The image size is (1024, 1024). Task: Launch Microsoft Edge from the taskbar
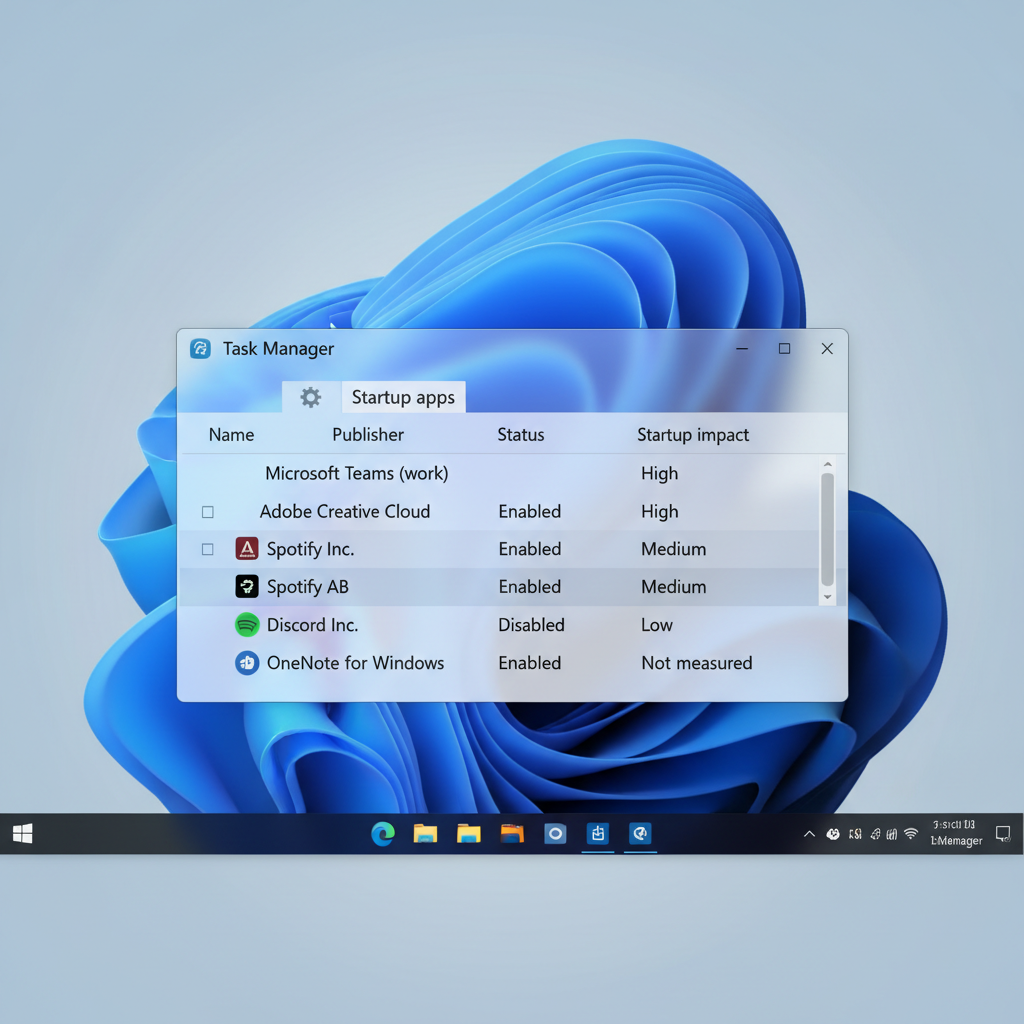pyautogui.click(x=383, y=834)
